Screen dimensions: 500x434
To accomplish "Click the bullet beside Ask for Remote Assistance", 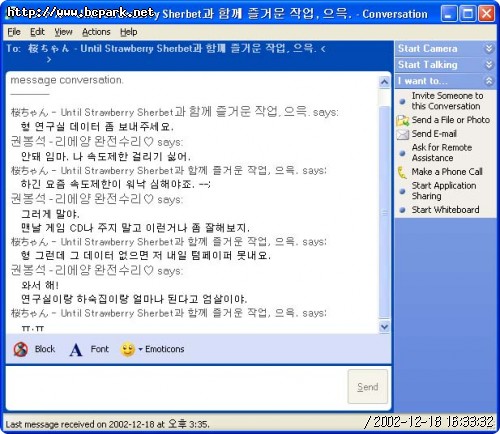I will [x=403, y=153].
